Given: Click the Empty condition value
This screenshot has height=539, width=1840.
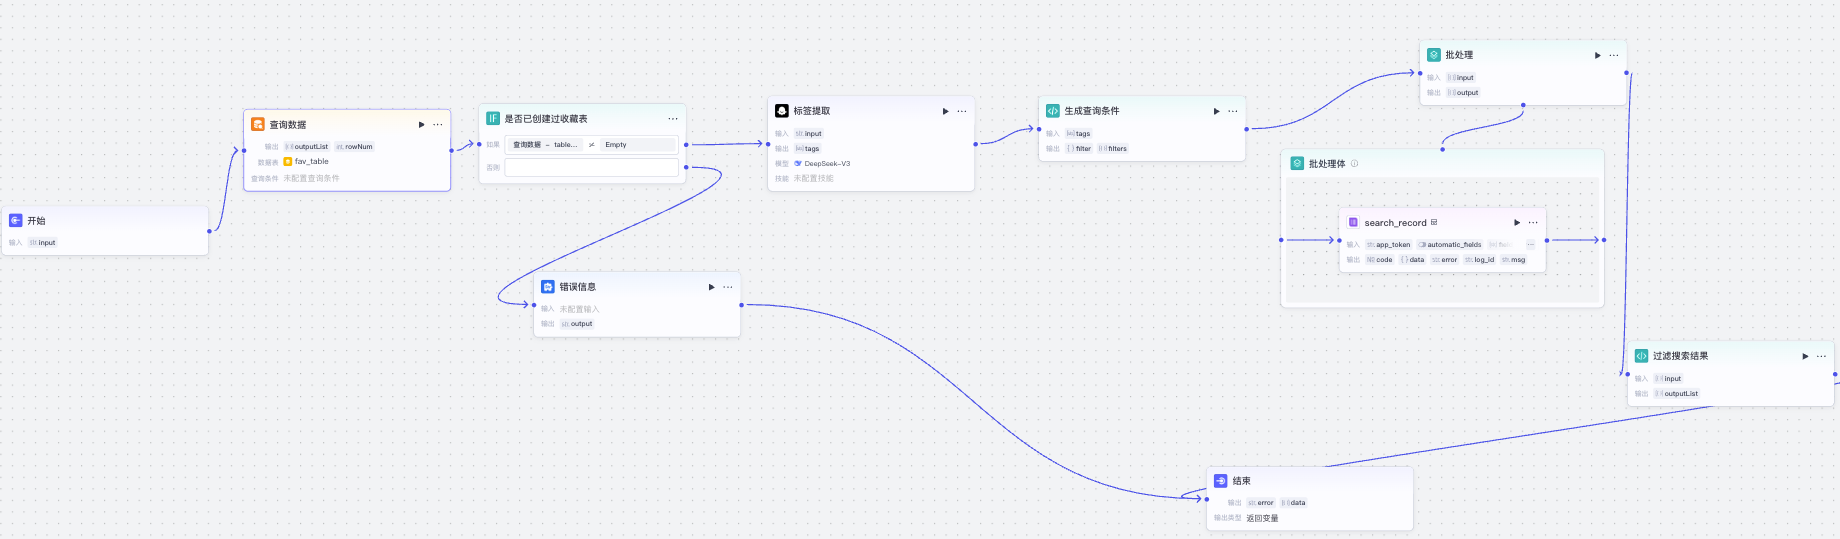Looking at the screenshot, I should 637,145.
